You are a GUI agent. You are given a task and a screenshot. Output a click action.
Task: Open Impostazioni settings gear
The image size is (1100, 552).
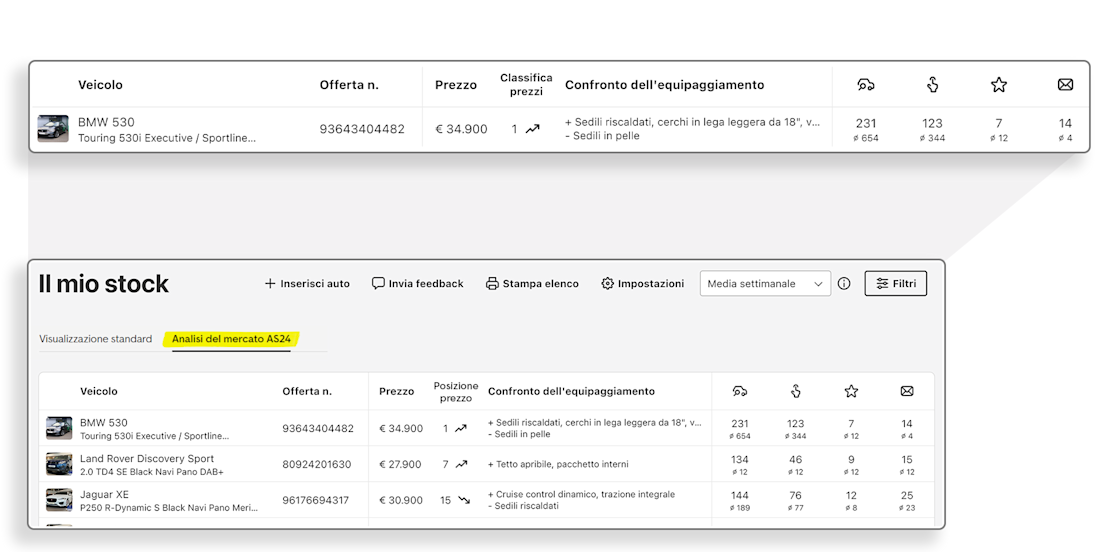(643, 283)
